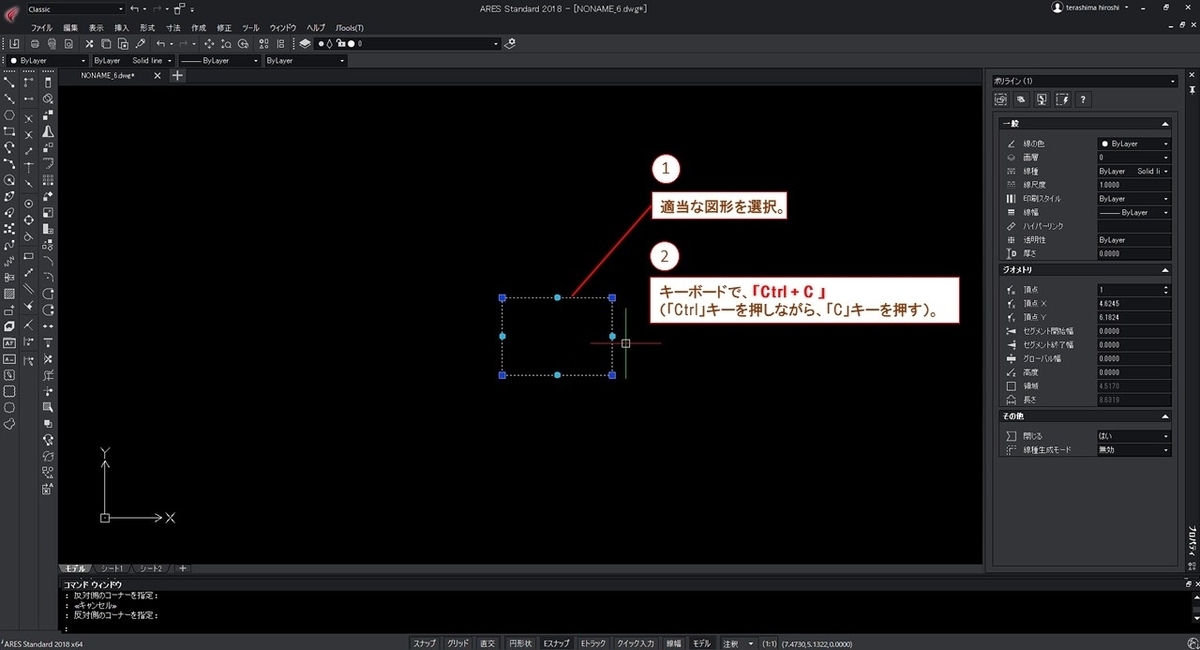
Task: Collapse the その他 section in Properties
Action: click(1165, 416)
